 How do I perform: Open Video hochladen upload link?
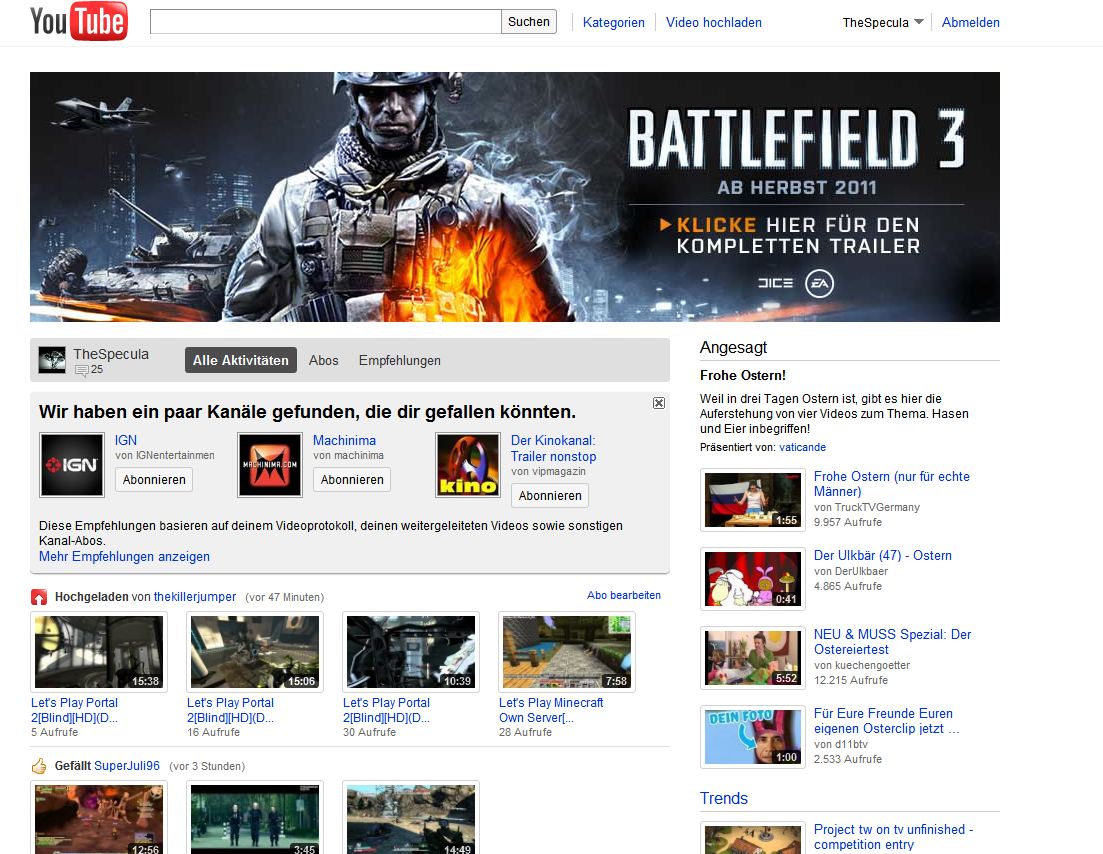[713, 23]
